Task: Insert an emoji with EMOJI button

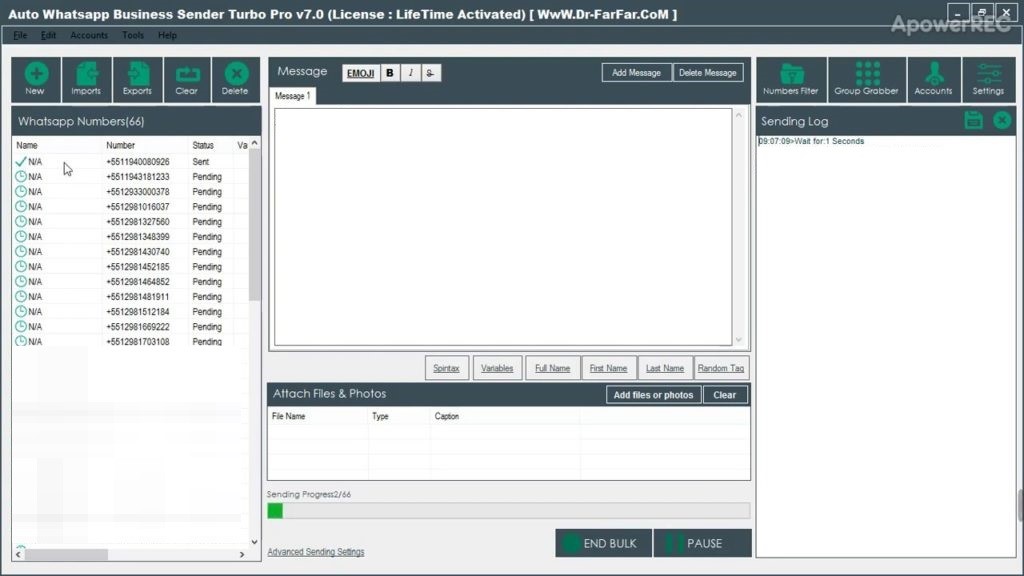Action: click(x=360, y=73)
